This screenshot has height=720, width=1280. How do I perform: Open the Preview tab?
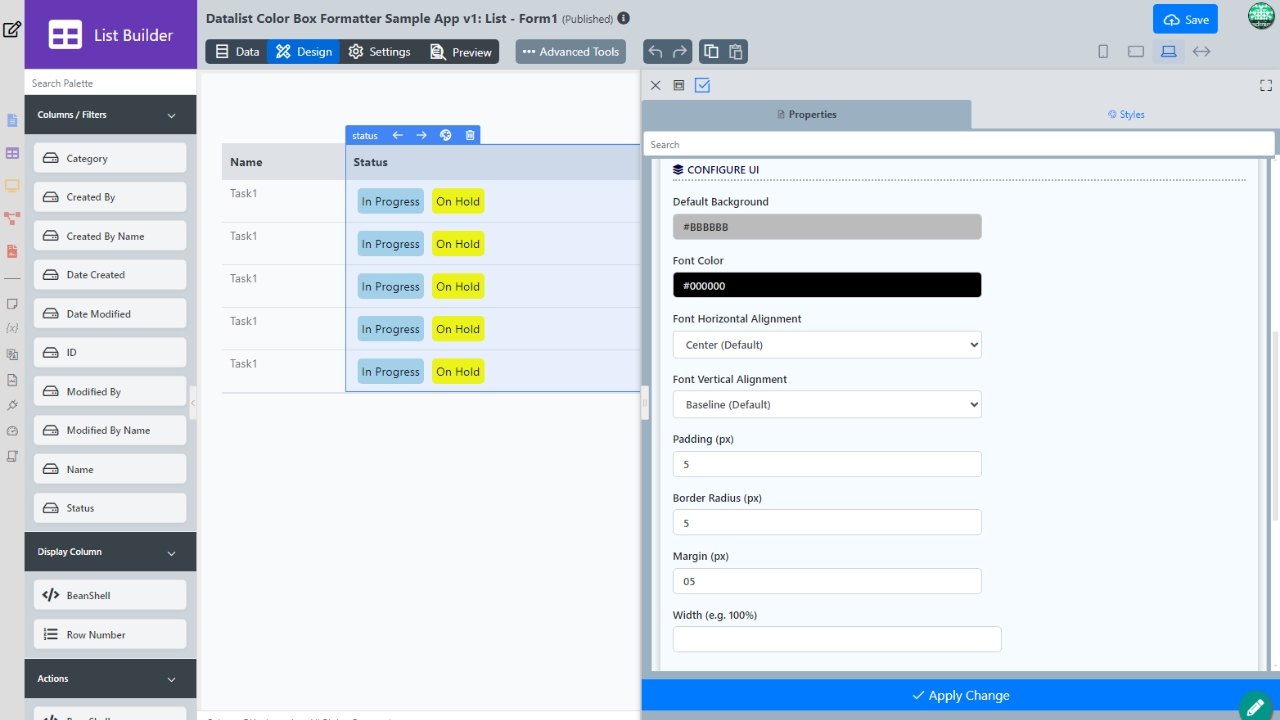pos(460,52)
